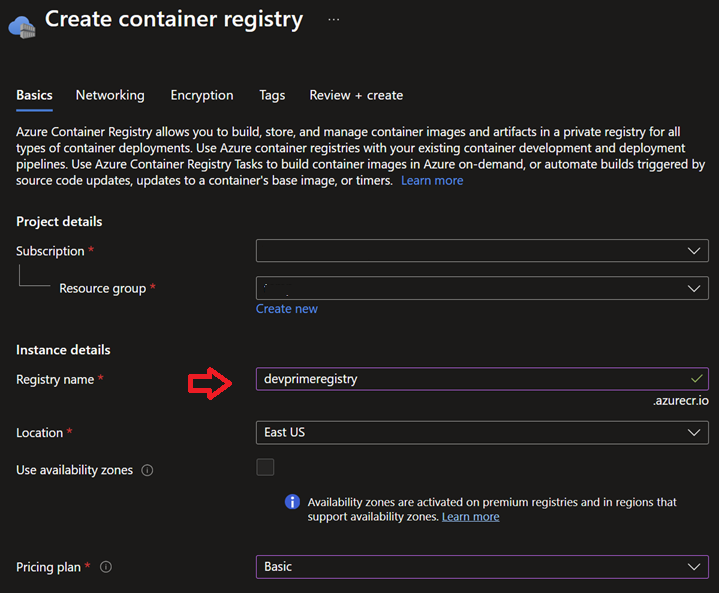Switch to the Networking tab
This screenshot has width=719, height=593.
click(110, 95)
